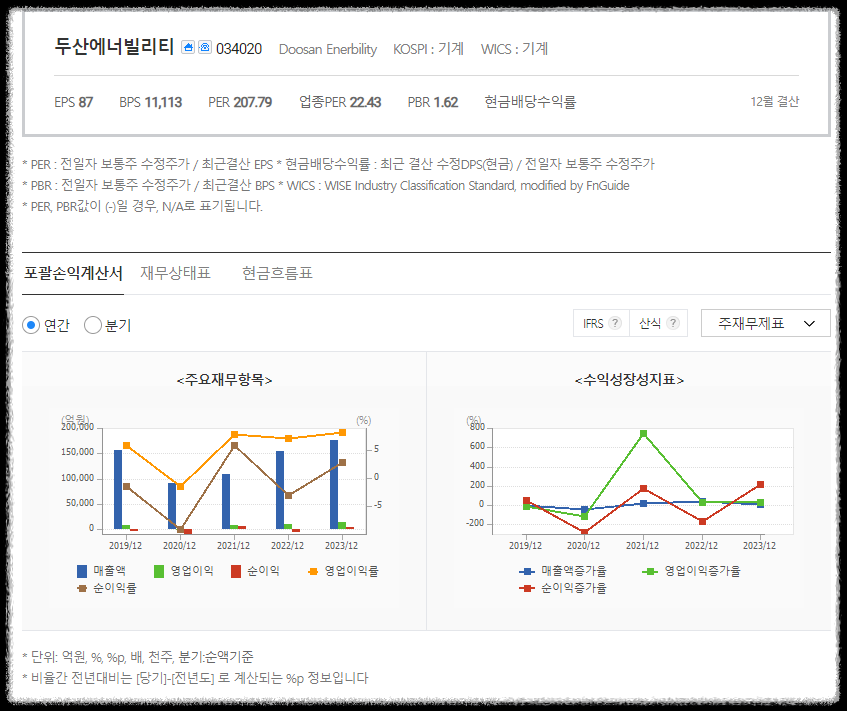This screenshot has height=711, width=847.
Task: Open the 산식 help question mark
Action: coord(673,323)
